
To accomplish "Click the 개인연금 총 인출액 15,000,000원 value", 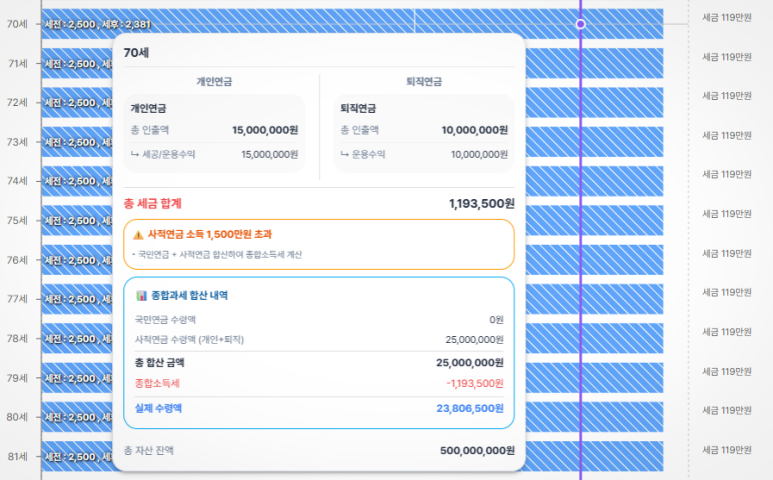I will click(265, 130).
